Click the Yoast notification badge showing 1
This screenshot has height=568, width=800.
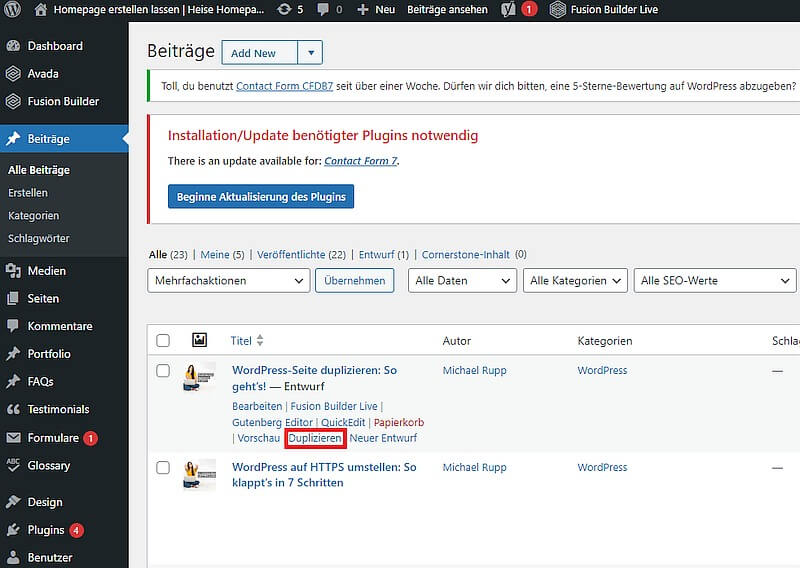(x=529, y=9)
